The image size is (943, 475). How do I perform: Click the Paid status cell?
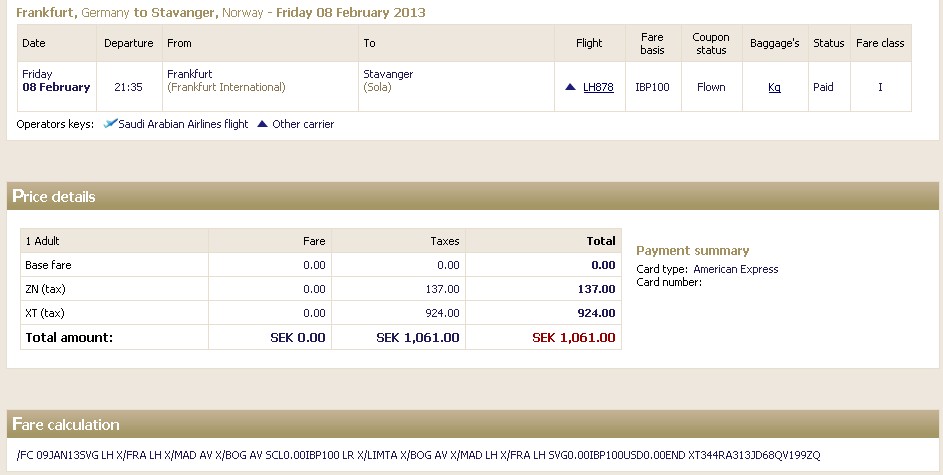point(823,87)
